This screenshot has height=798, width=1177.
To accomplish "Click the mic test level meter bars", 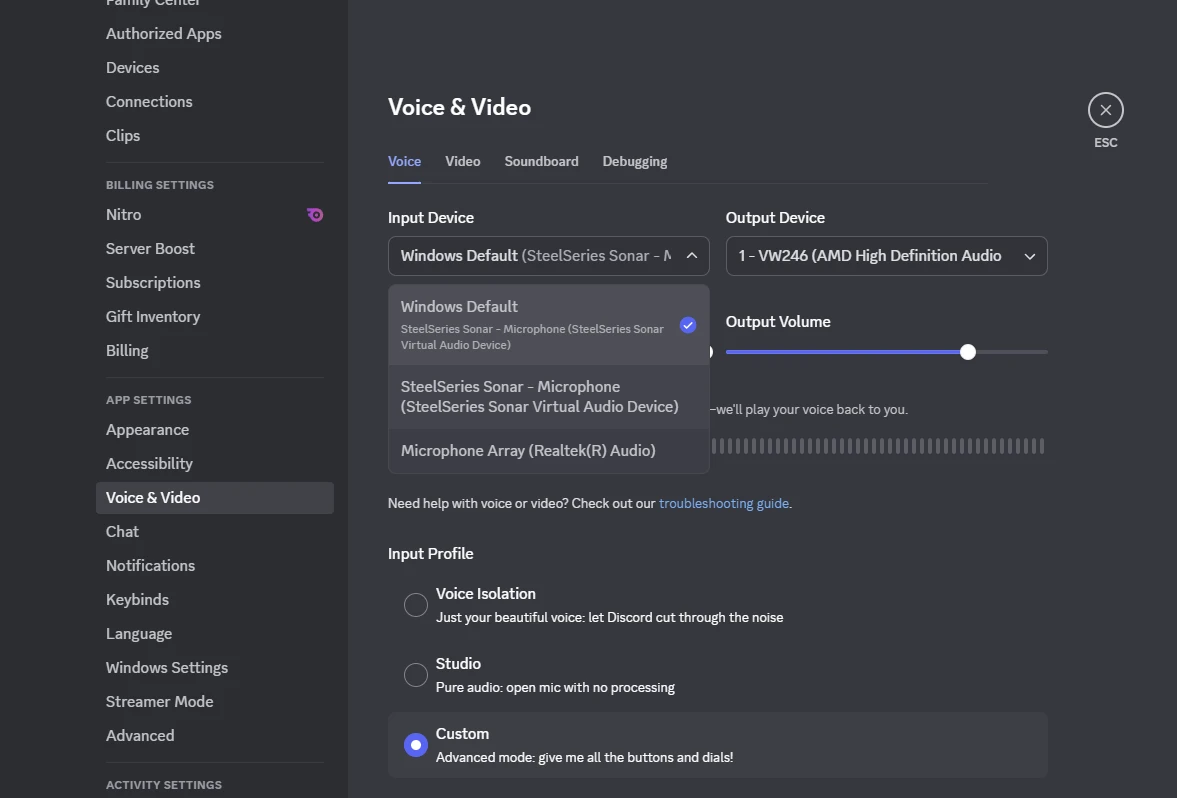I will tap(877, 446).
